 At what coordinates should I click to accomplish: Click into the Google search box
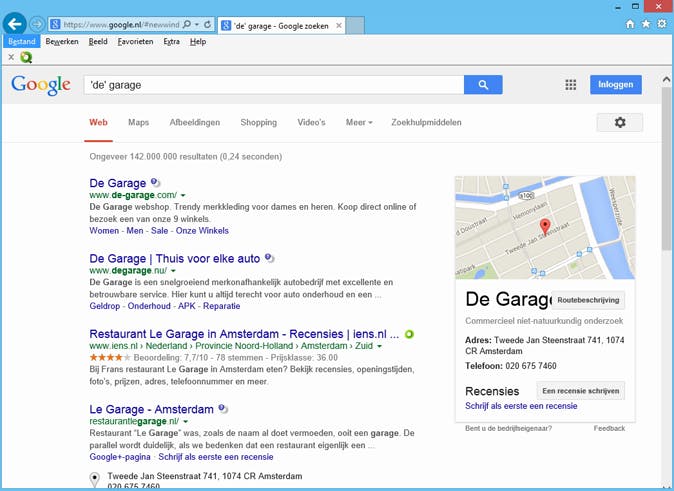pyautogui.click(x=274, y=85)
